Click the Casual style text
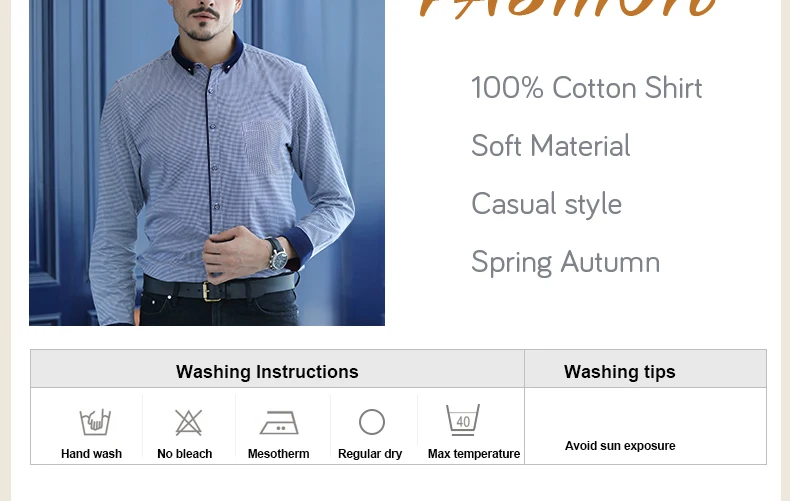Screen dimensions: 790x501 [546, 204]
